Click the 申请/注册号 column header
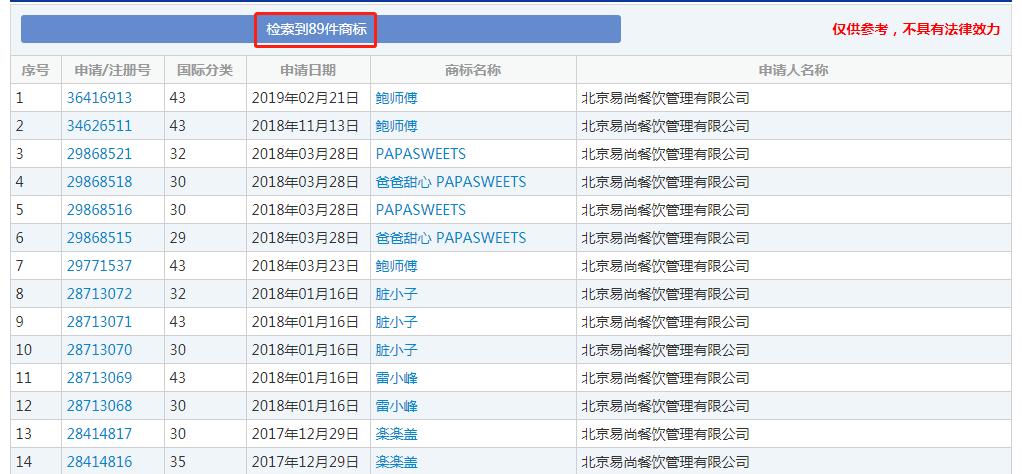1022x474 pixels. coord(112,70)
